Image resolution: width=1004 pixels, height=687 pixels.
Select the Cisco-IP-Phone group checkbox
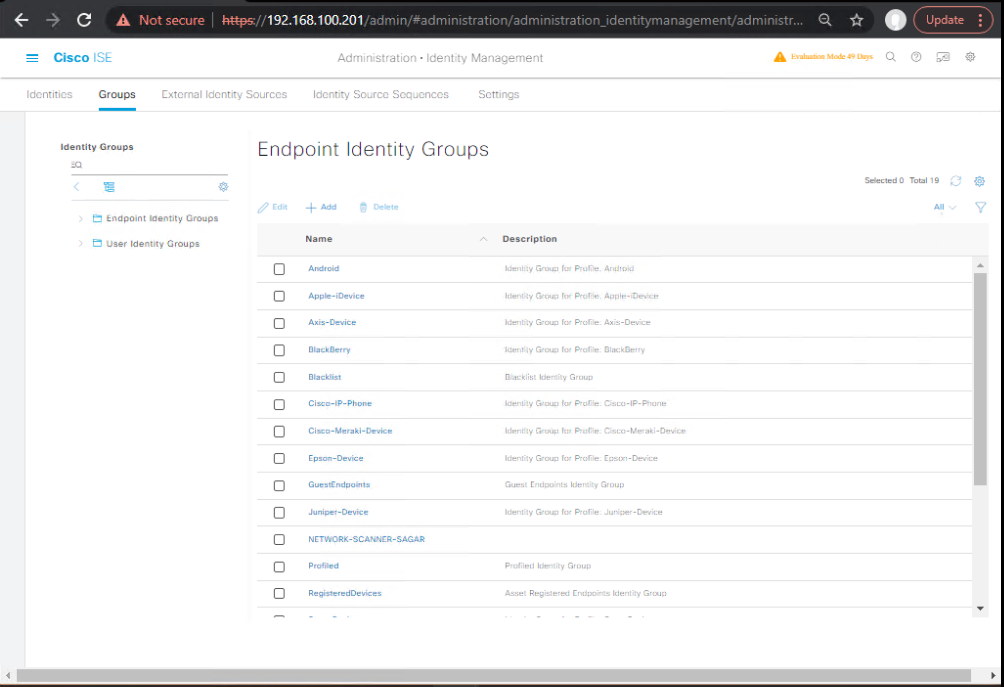click(279, 405)
